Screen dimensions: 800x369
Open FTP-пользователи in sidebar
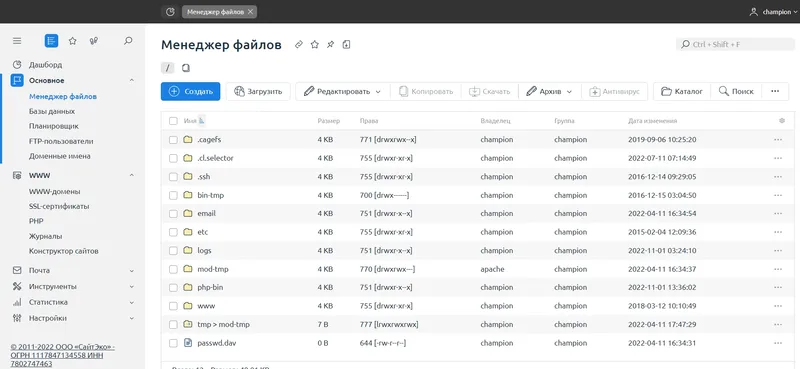(61, 141)
